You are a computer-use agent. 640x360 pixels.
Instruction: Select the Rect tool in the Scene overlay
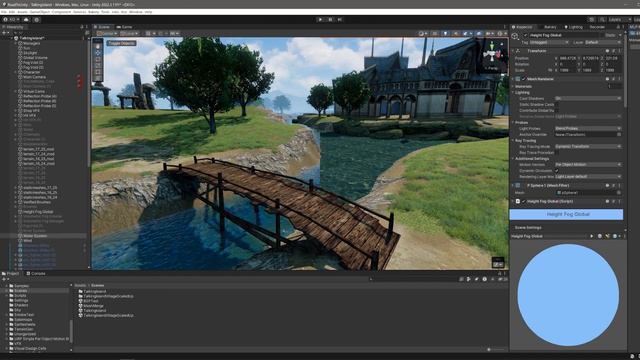point(98,72)
